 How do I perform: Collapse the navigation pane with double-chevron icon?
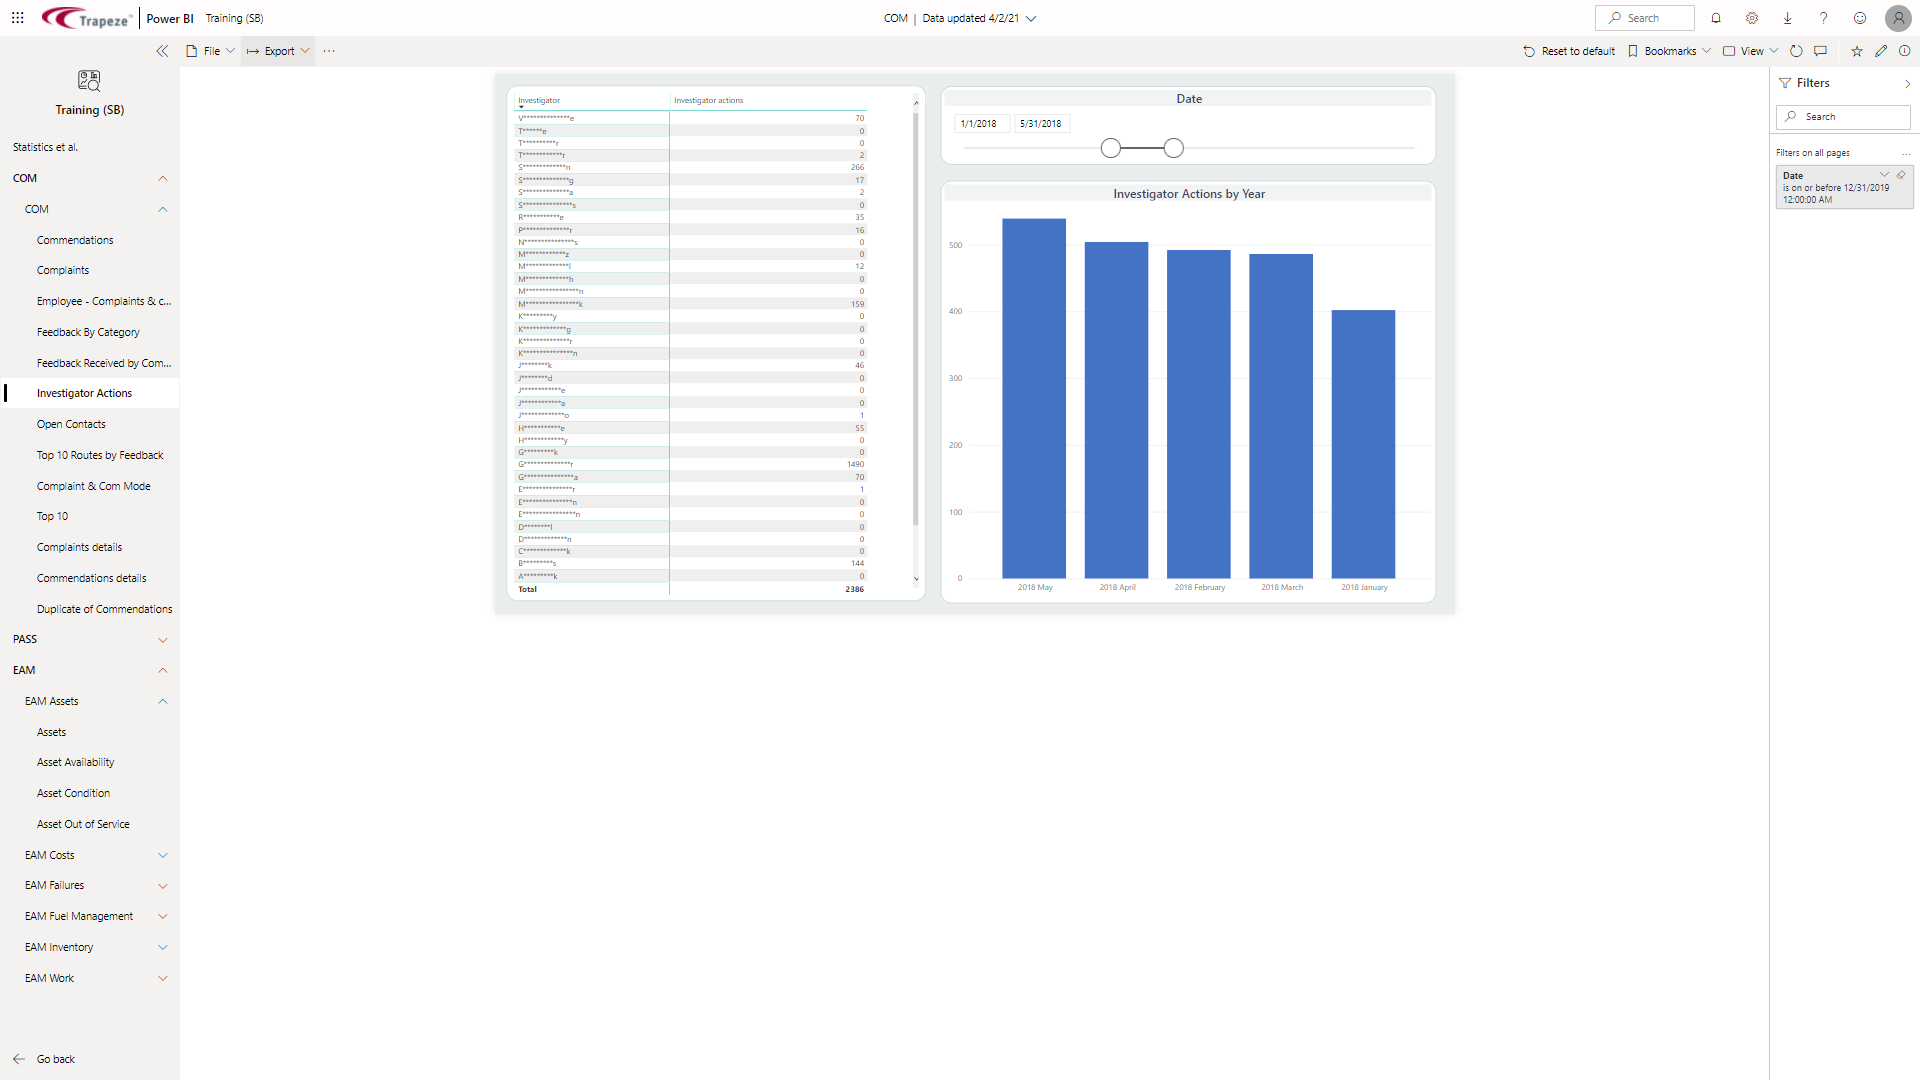(162, 51)
